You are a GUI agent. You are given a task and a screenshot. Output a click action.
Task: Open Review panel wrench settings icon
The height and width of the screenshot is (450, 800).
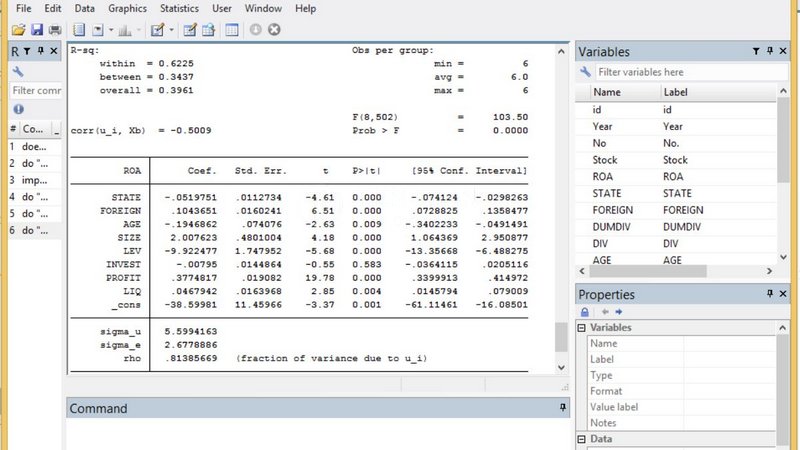pyautogui.click(x=18, y=71)
